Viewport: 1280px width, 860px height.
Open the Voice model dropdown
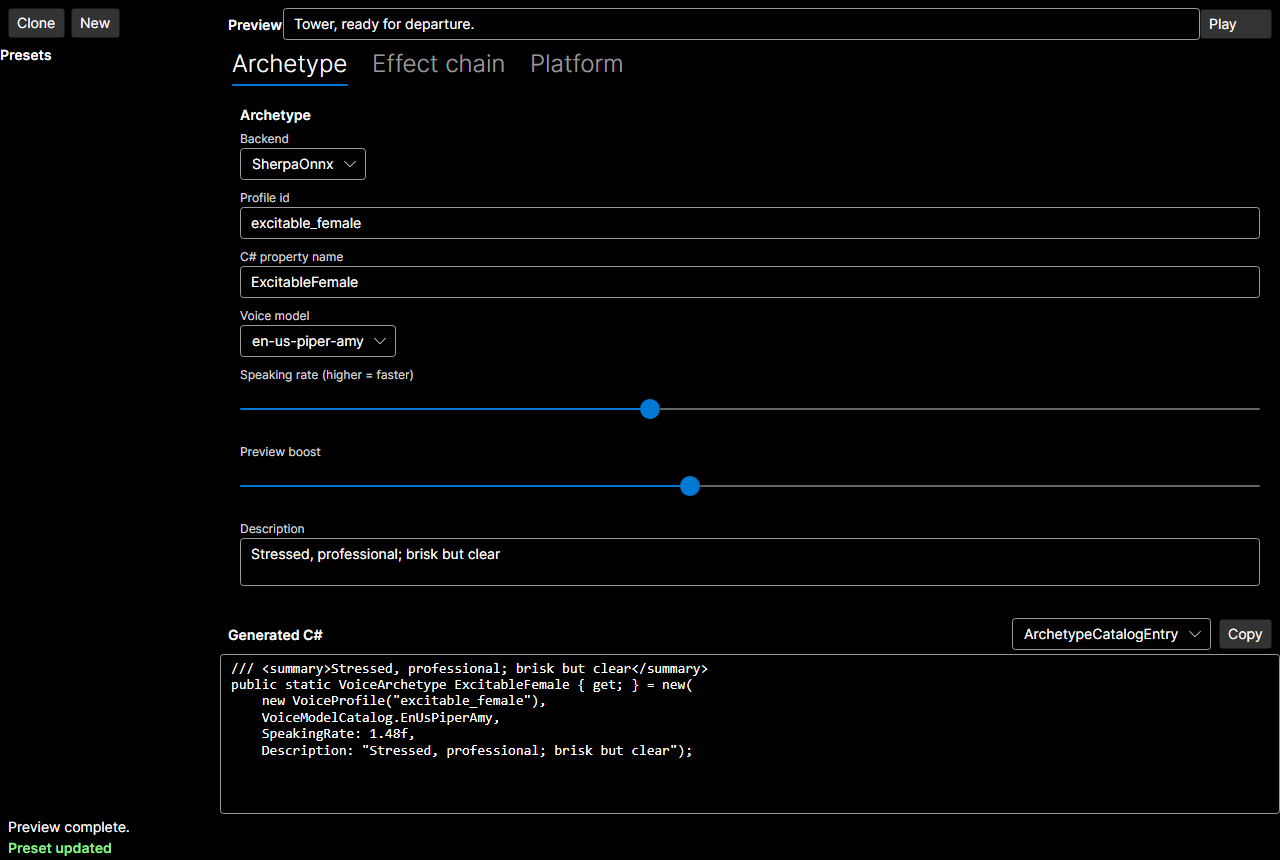318,341
